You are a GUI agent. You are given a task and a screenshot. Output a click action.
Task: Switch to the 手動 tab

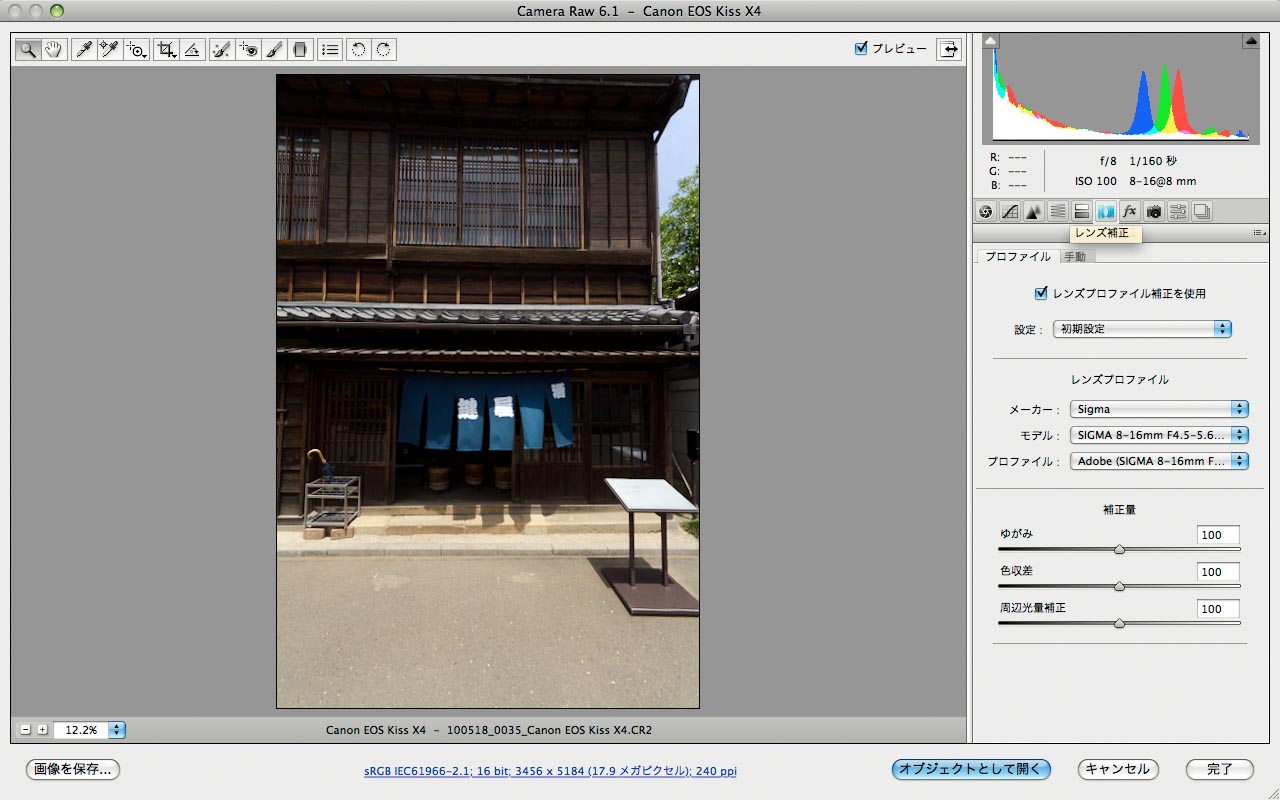[x=1077, y=256]
